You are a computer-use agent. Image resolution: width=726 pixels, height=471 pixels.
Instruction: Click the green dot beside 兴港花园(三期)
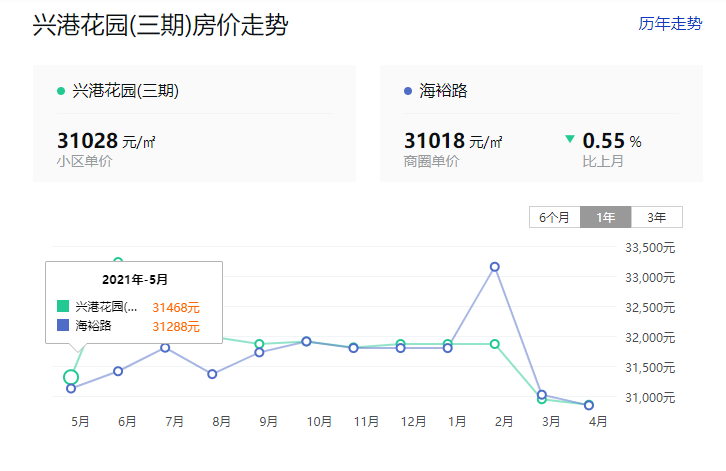tap(61, 91)
